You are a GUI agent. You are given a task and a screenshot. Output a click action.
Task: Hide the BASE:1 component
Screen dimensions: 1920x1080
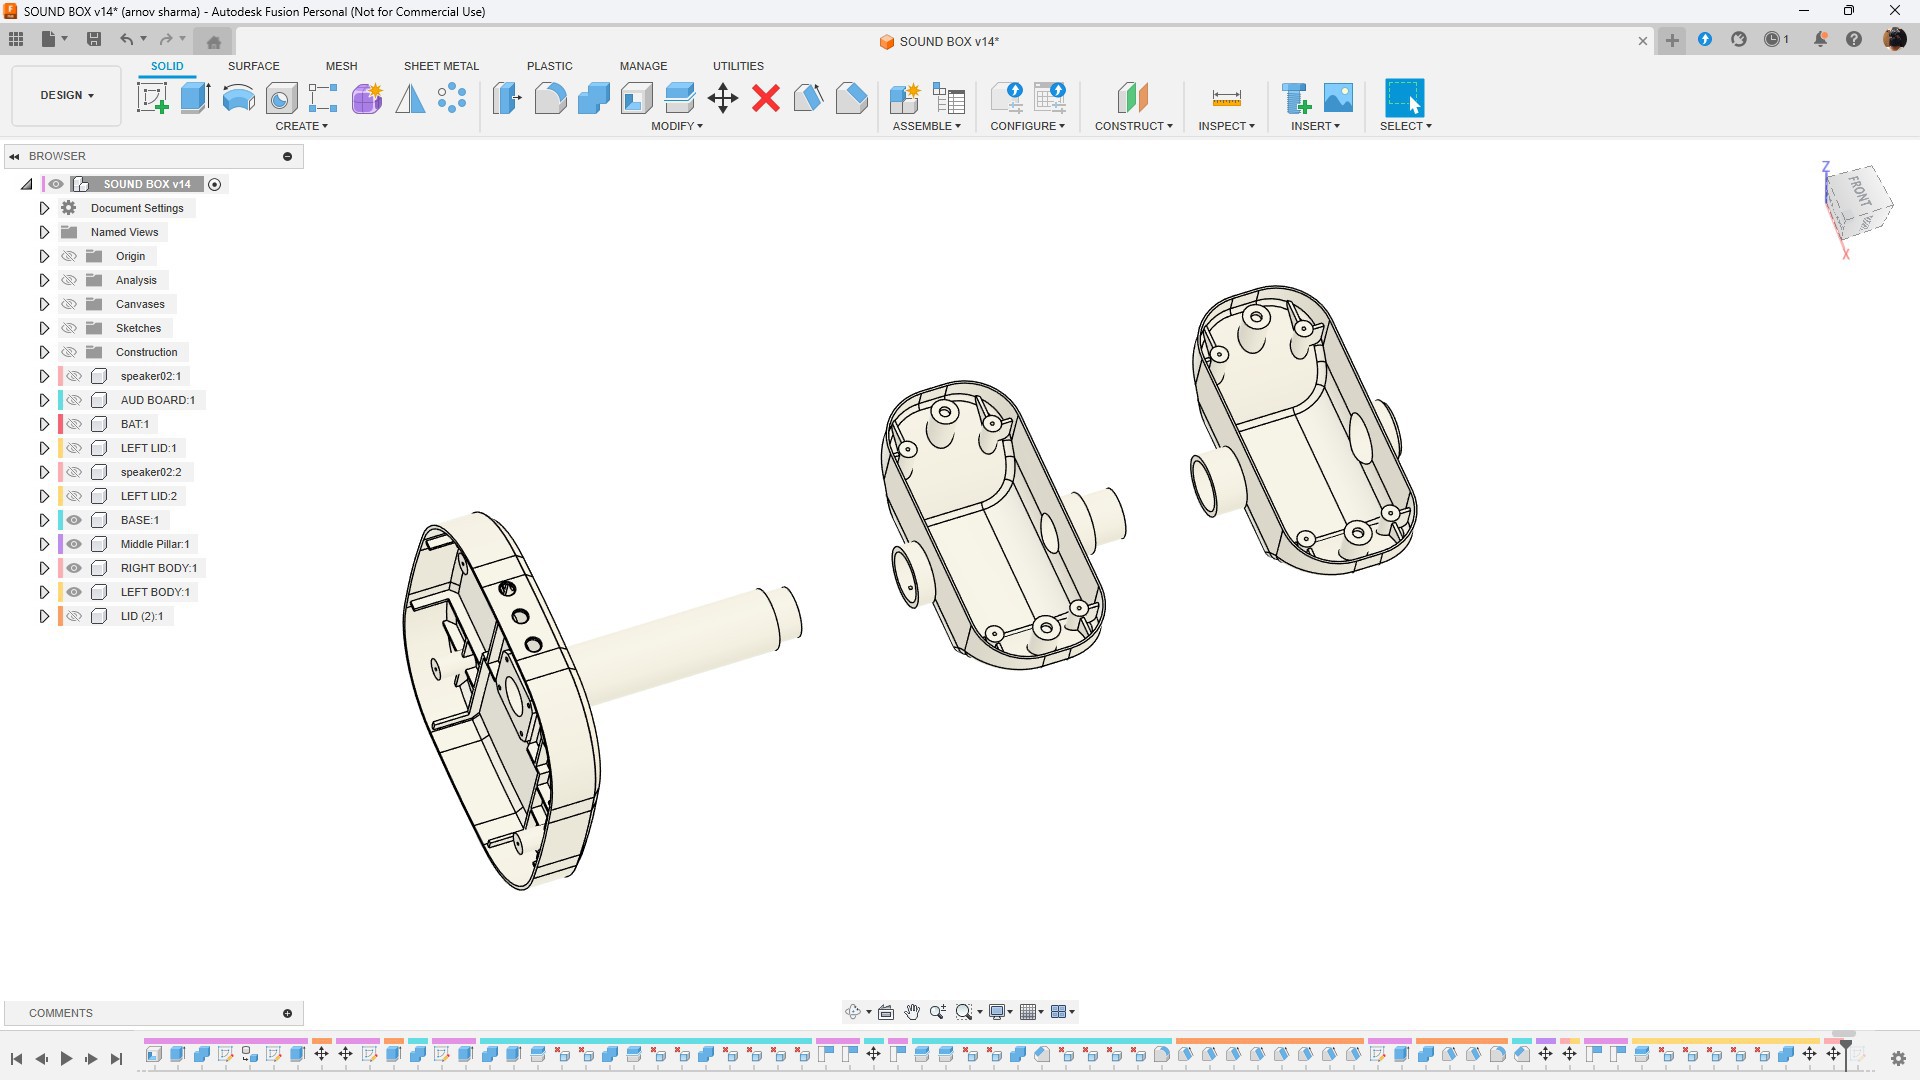[x=74, y=520]
